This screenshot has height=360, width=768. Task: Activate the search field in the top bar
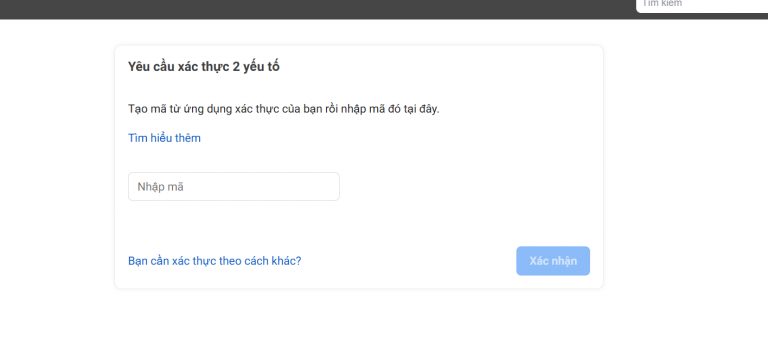702,5
